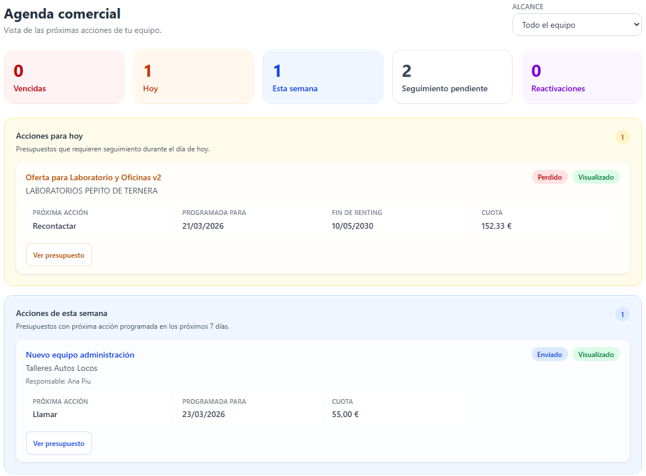Select the Reactivaciones summary card
This screenshot has width=646, height=476.
(x=582, y=77)
